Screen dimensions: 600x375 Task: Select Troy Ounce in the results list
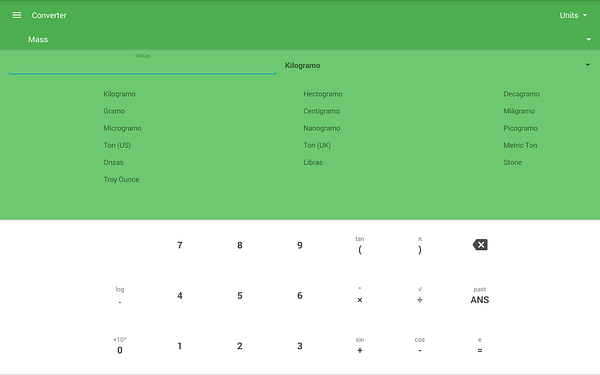click(121, 179)
